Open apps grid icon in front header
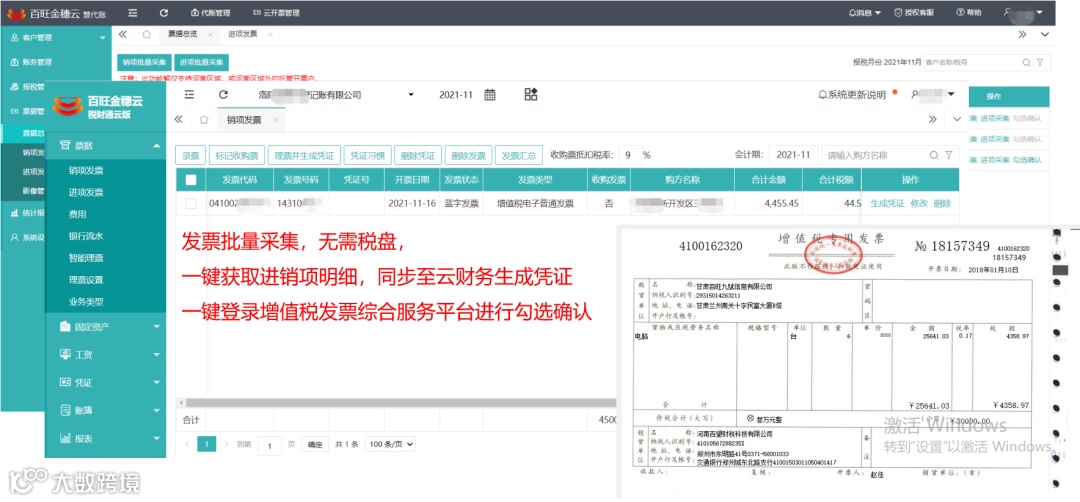 (530, 94)
